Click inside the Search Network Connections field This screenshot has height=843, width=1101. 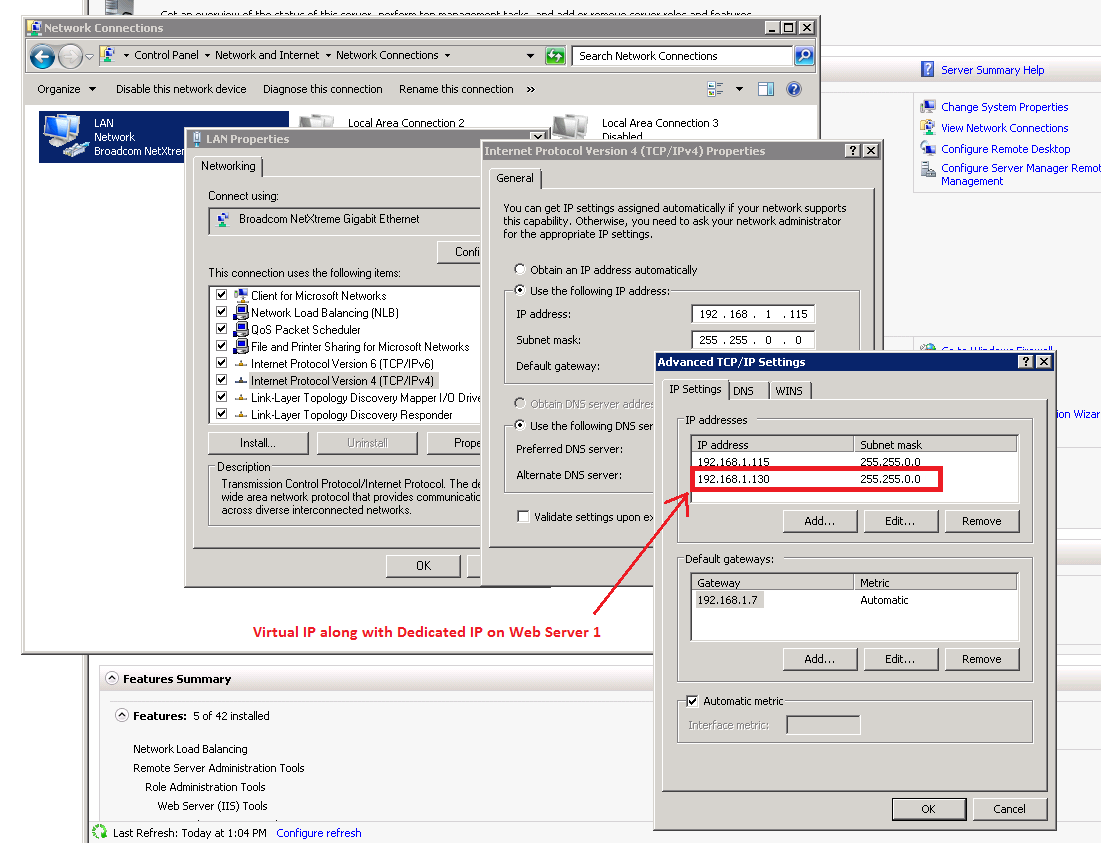pos(680,55)
